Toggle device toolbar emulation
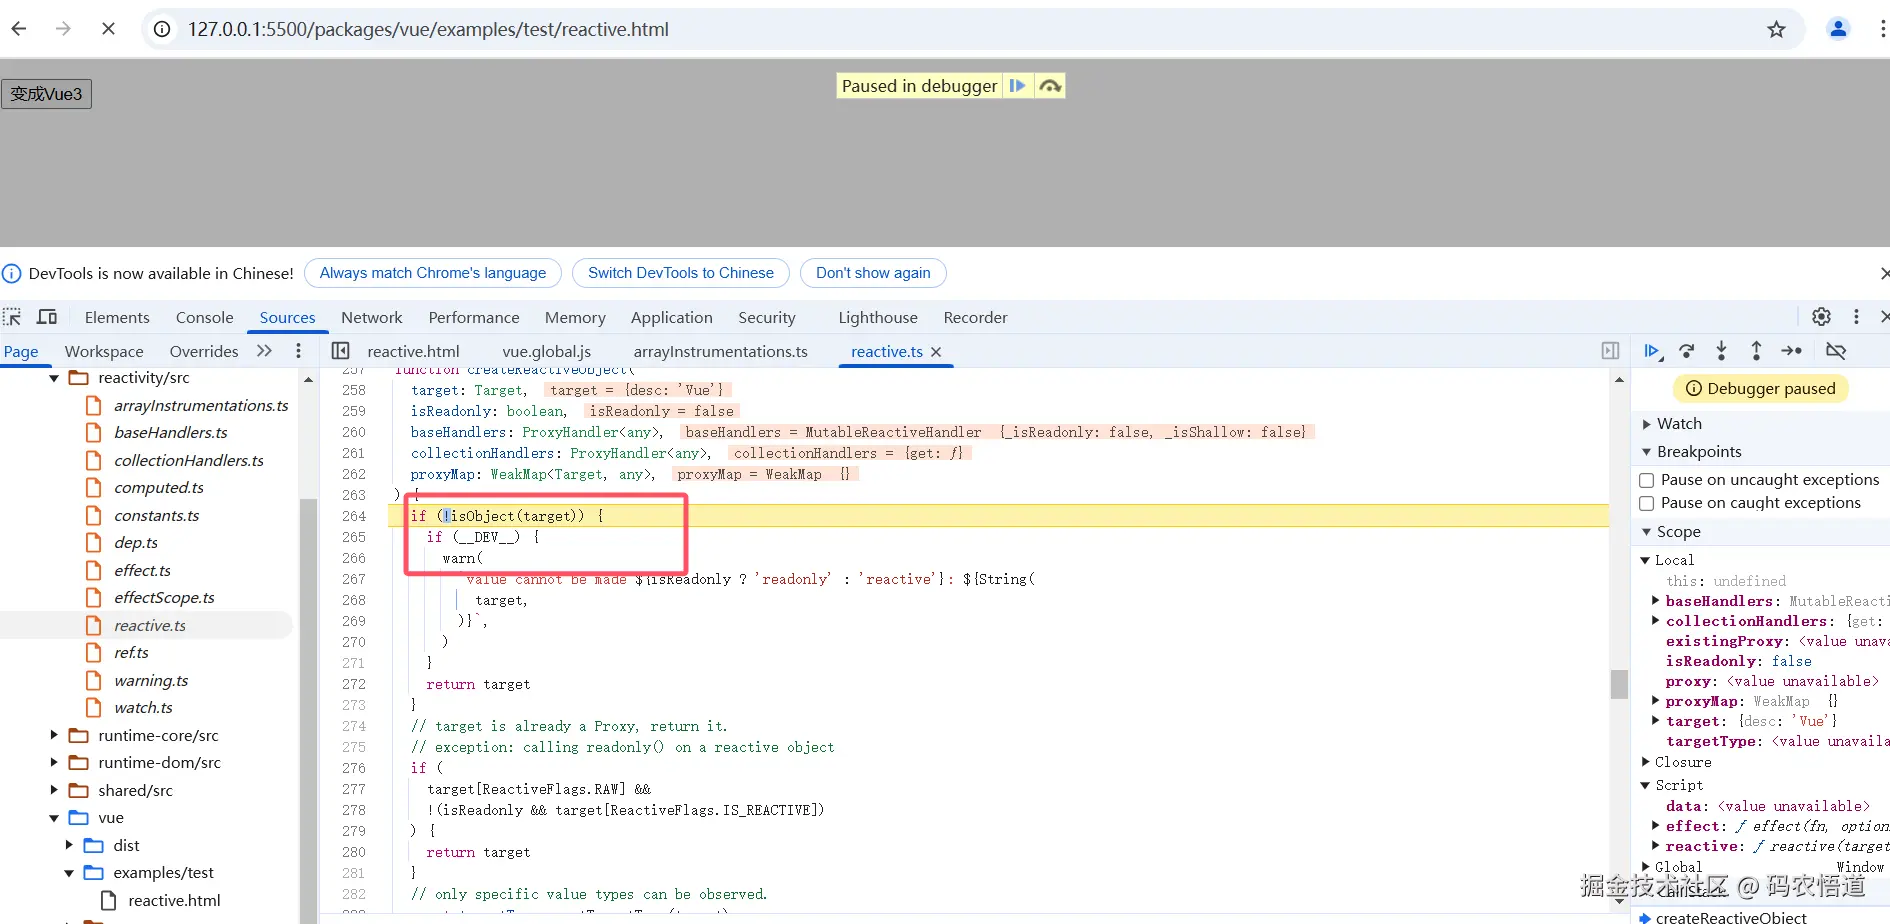1890x924 pixels. click(47, 317)
